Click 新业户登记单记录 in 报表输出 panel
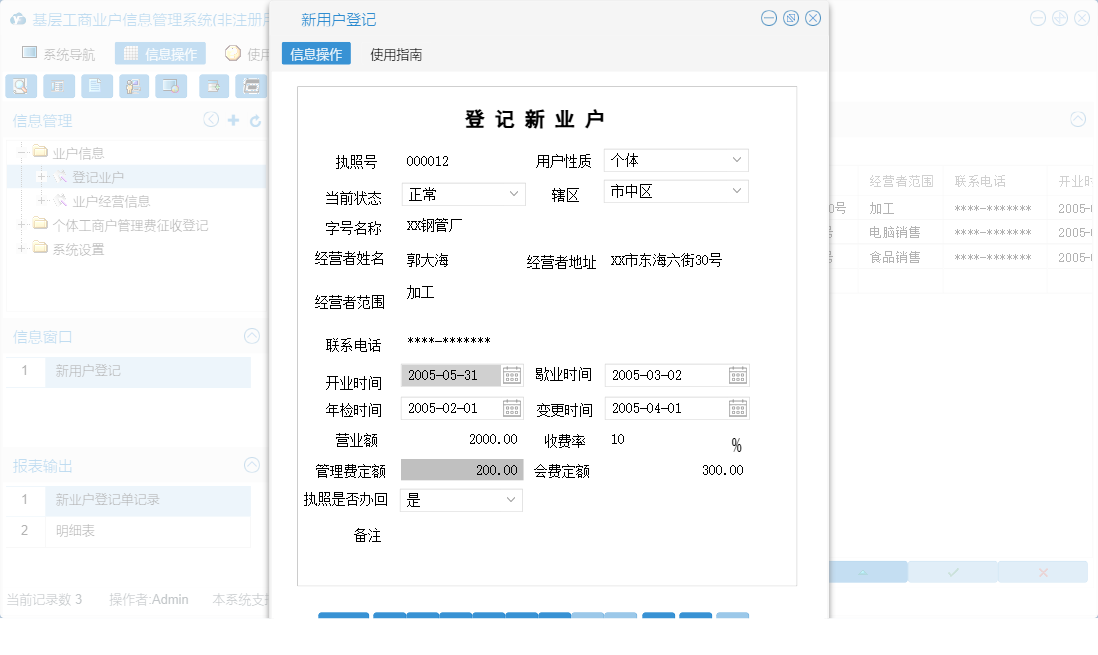This screenshot has height=655, width=1098. pos(108,498)
